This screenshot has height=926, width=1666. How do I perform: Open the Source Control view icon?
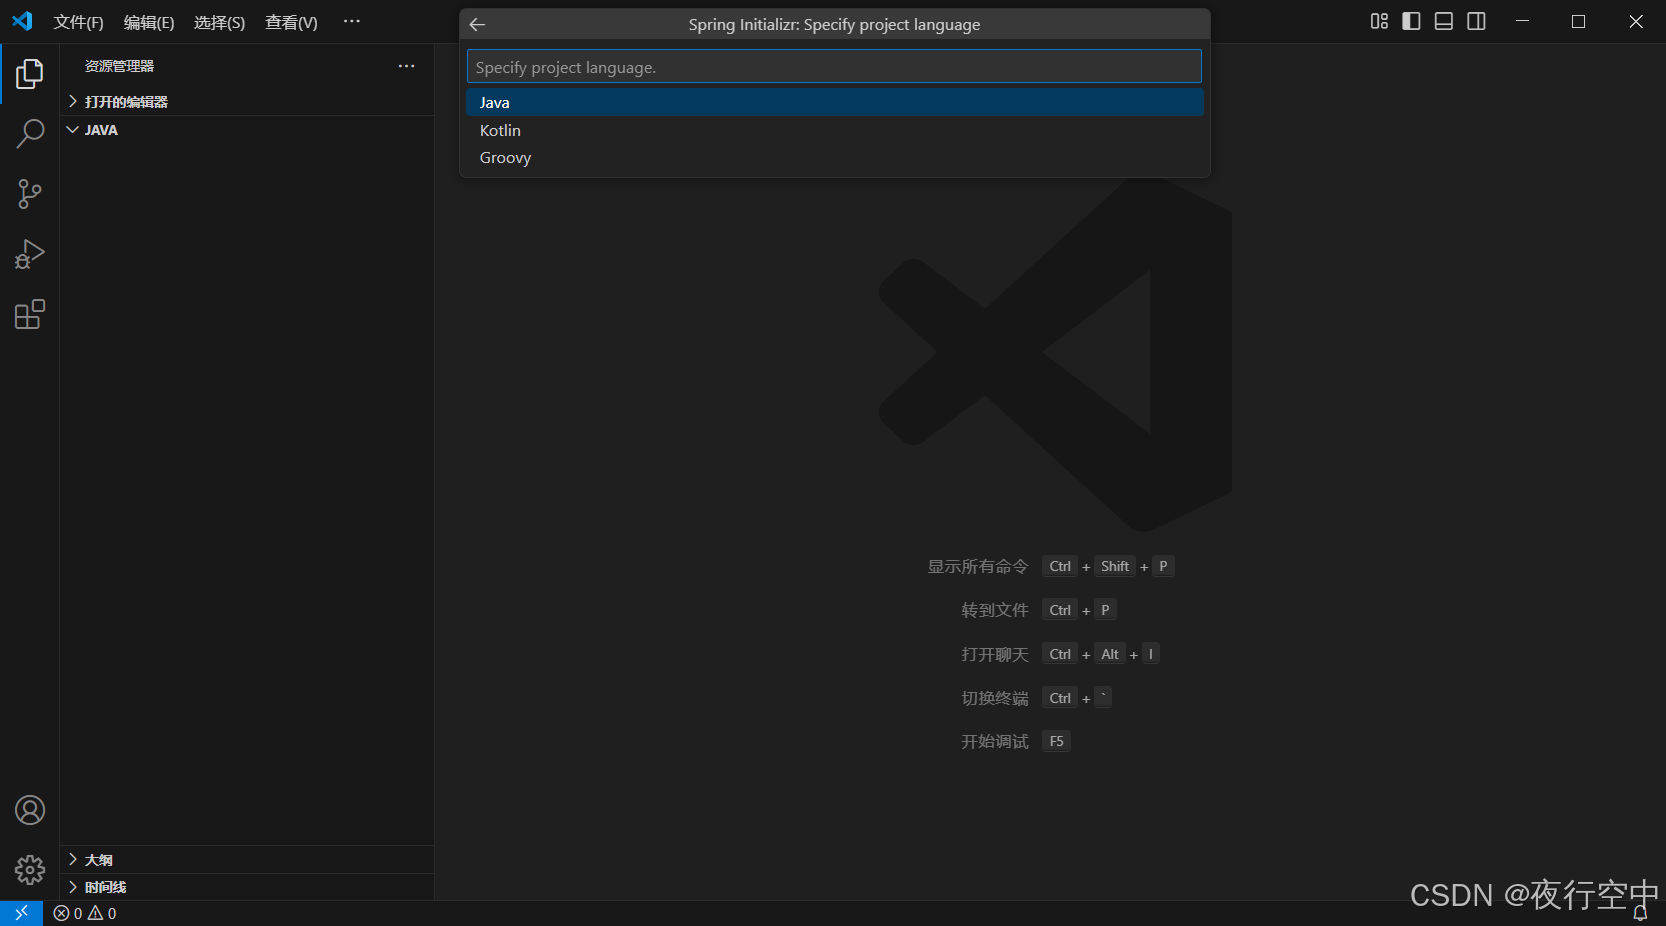click(x=30, y=194)
